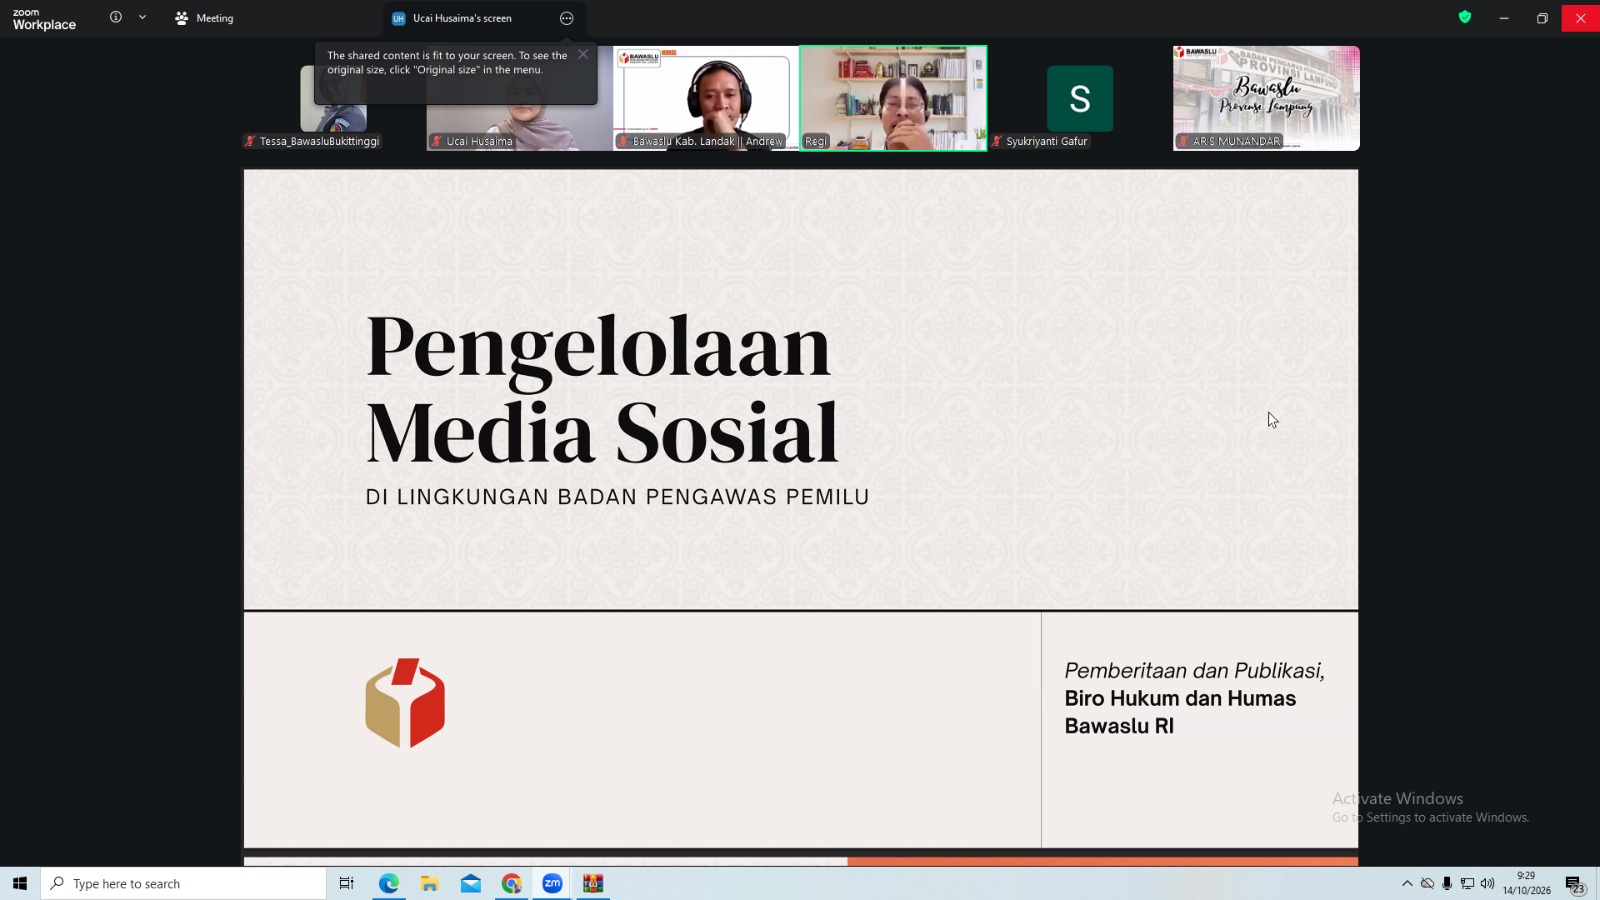1600x900 pixels.
Task: Select Bawaslu Kab. Landak Andrew video tile
Action: (706, 98)
